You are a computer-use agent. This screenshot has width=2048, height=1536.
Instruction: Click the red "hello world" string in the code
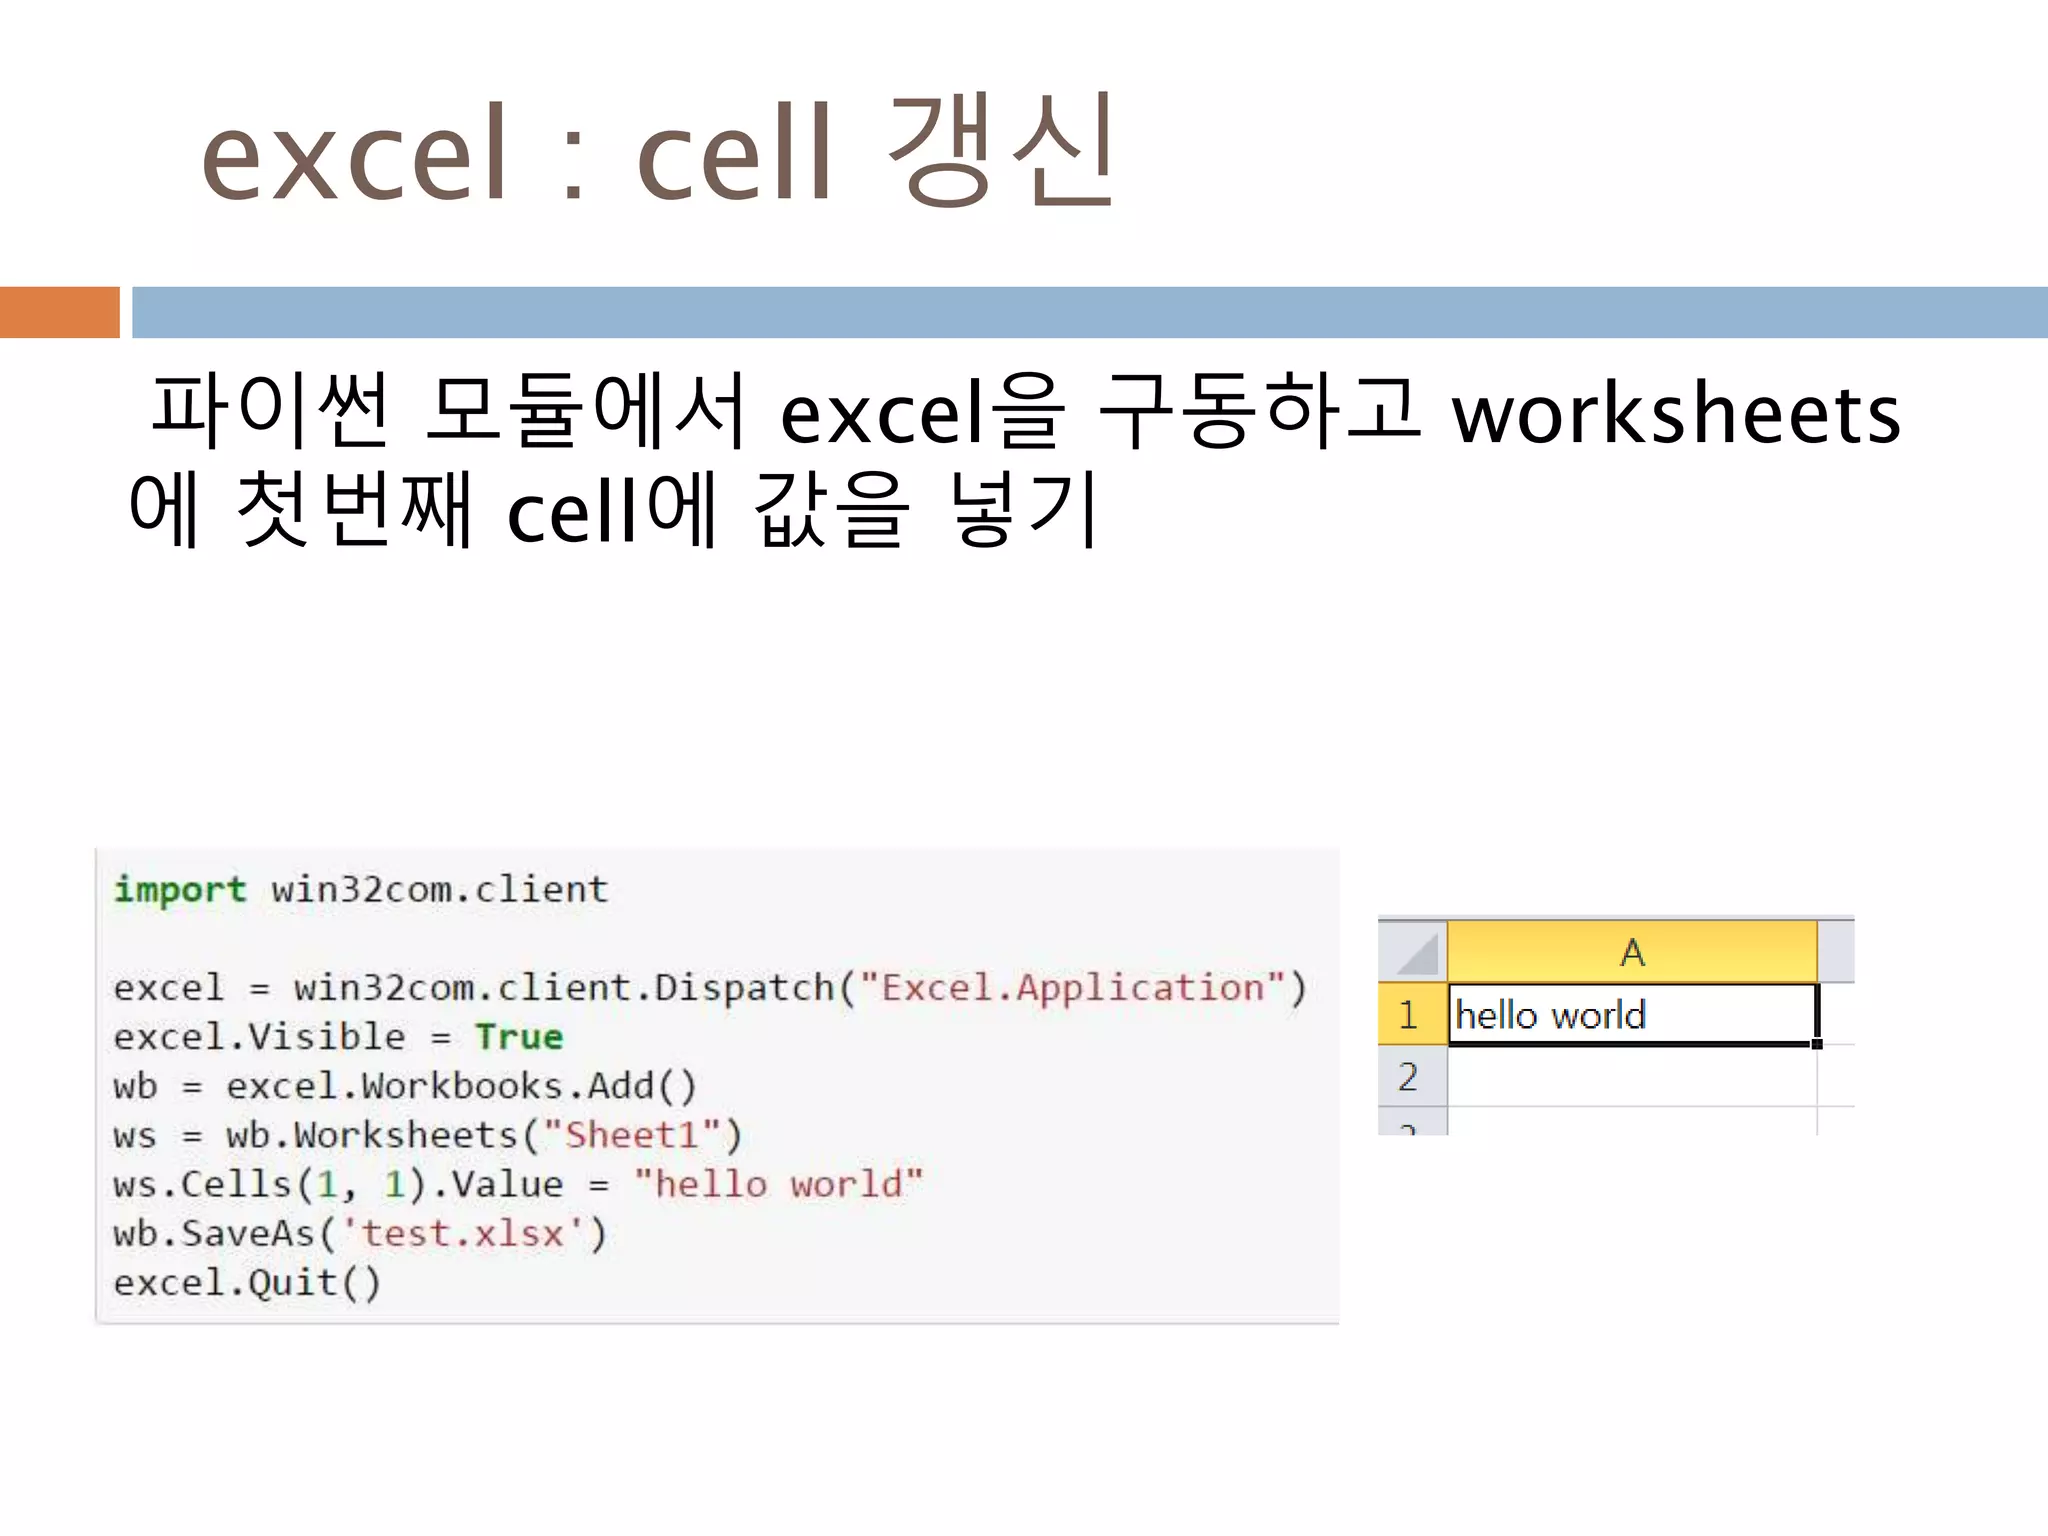pyautogui.click(x=778, y=1184)
